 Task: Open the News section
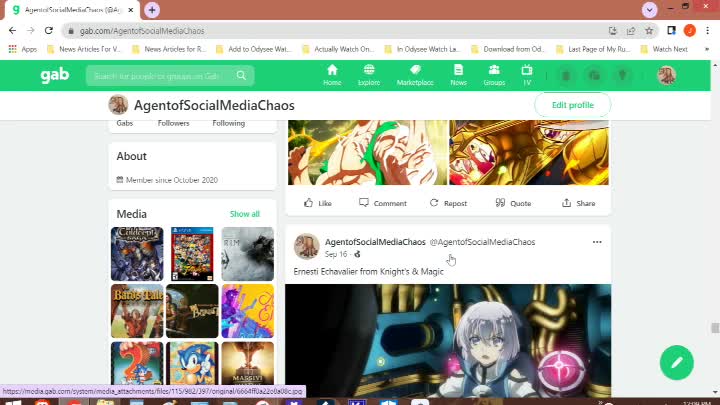coord(458,75)
